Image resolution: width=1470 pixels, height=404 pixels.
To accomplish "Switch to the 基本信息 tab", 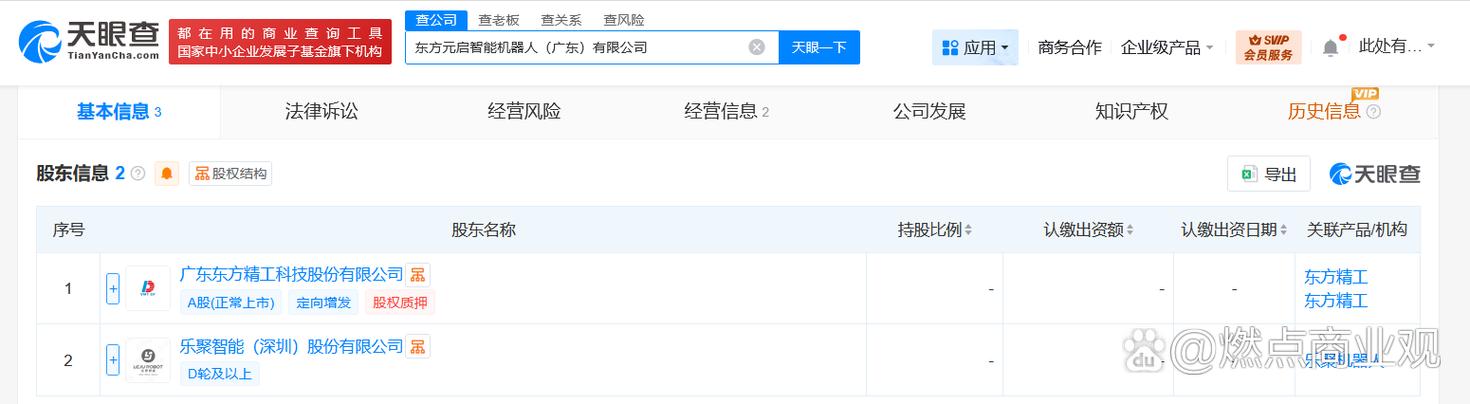I will (x=119, y=112).
